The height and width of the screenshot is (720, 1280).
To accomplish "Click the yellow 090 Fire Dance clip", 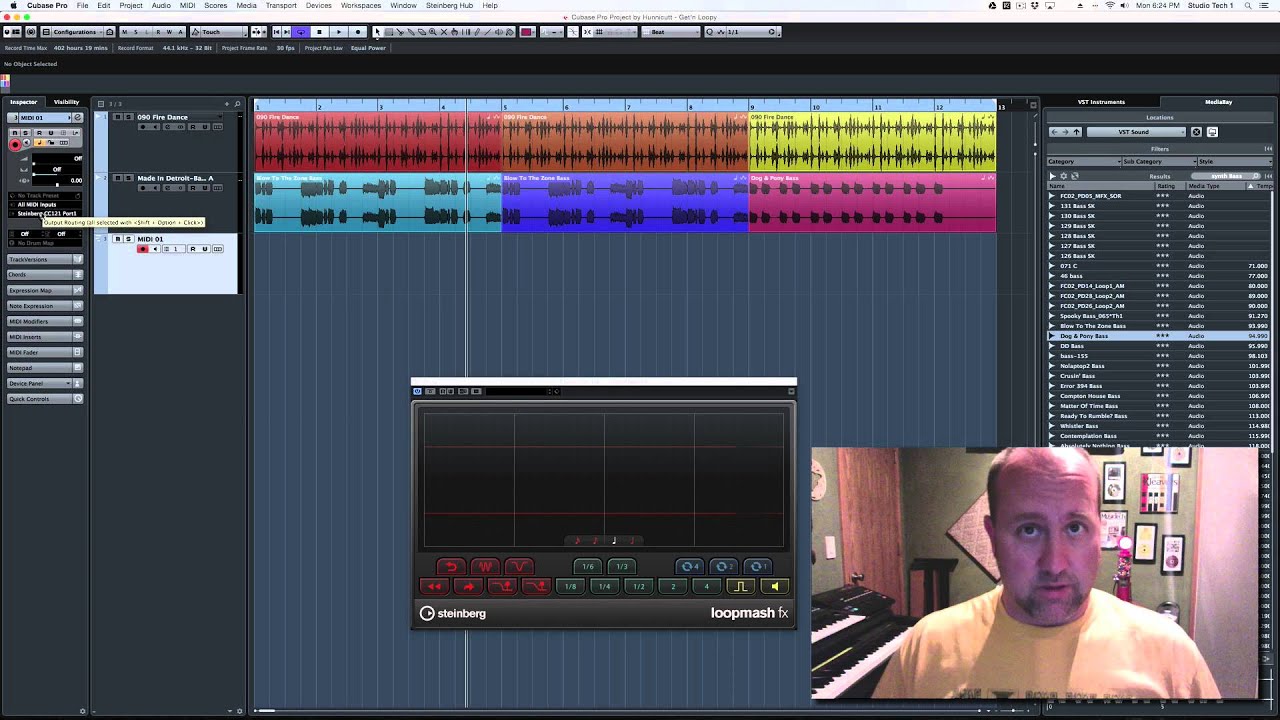I will [872, 141].
